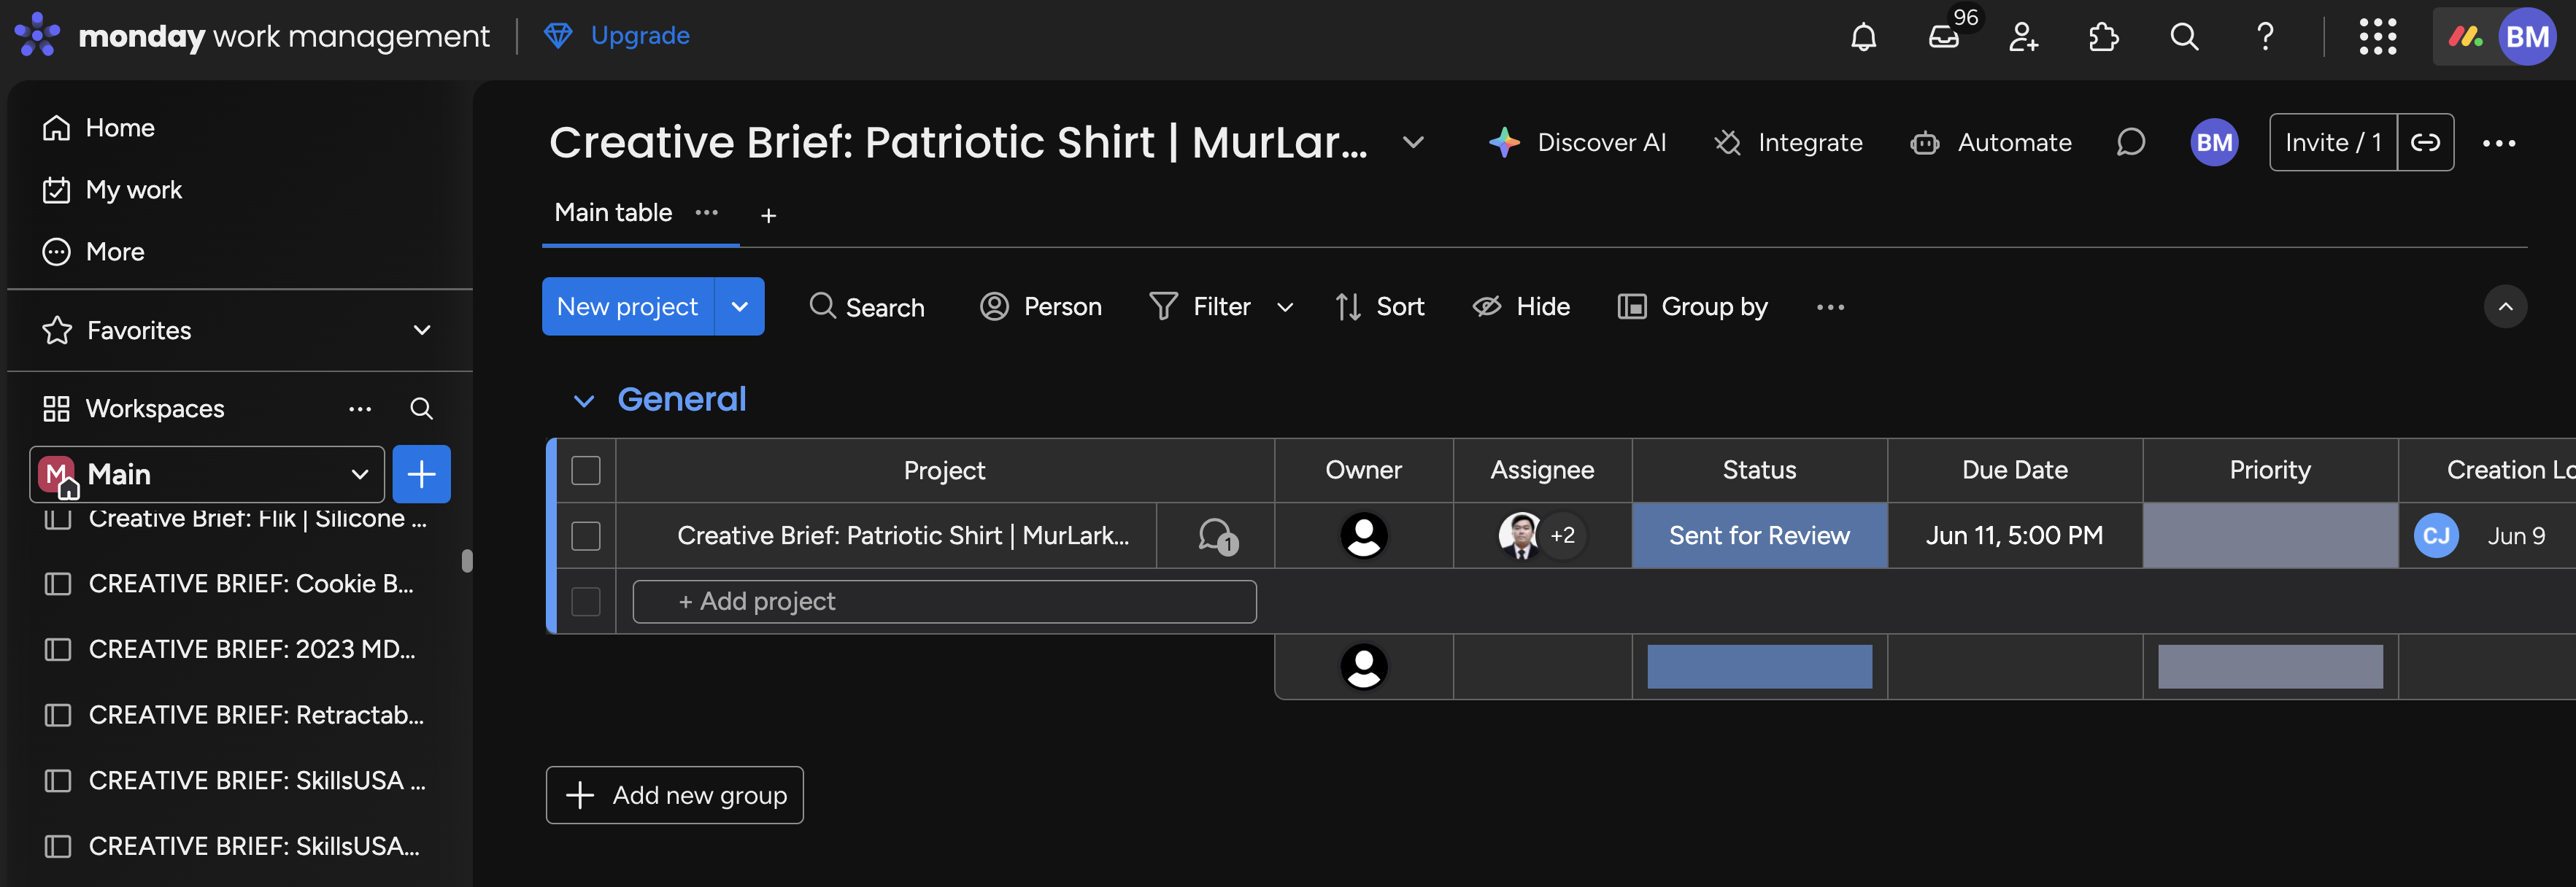Open Sort options
The image size is (2576, 887).
pyautogui.click(x=1380, y=307)
